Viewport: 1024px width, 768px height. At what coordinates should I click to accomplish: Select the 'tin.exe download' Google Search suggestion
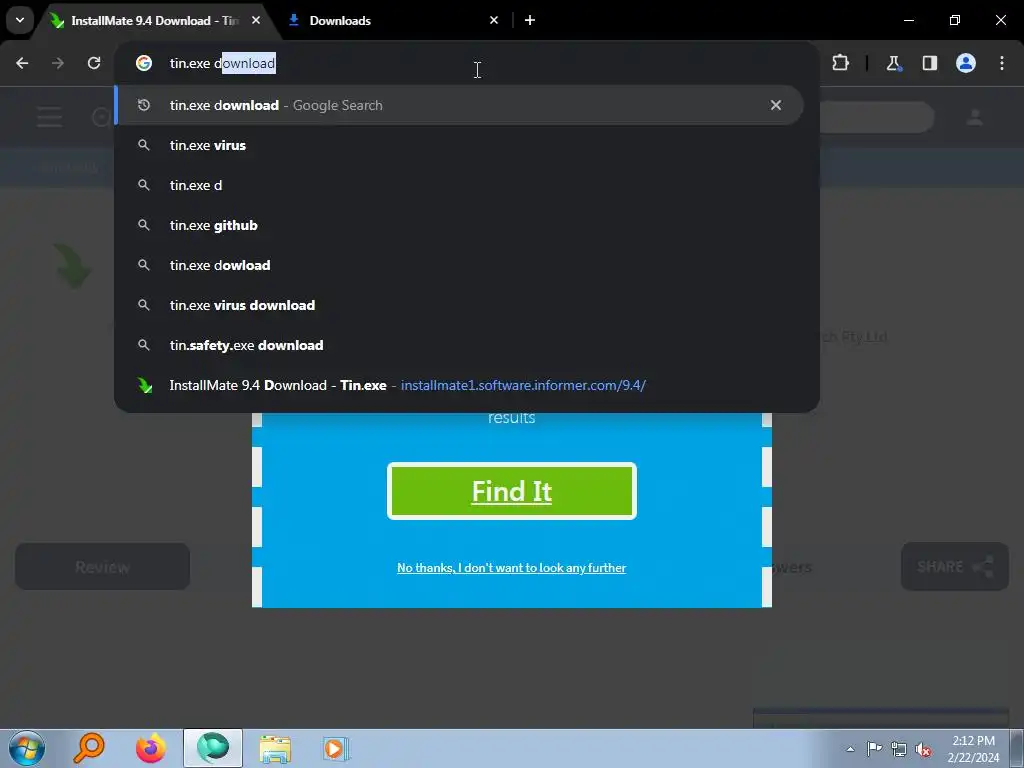click(458, 105)
